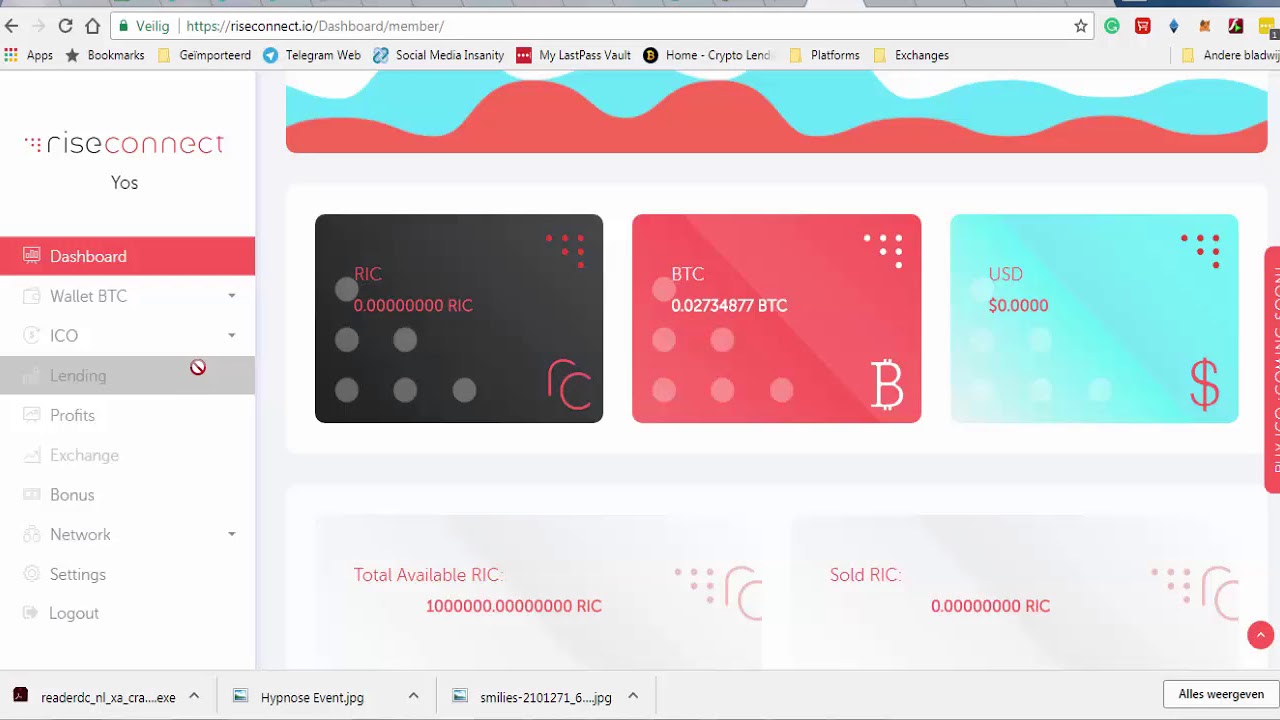Open My LastPass Vault bookmark

[574, 55]
